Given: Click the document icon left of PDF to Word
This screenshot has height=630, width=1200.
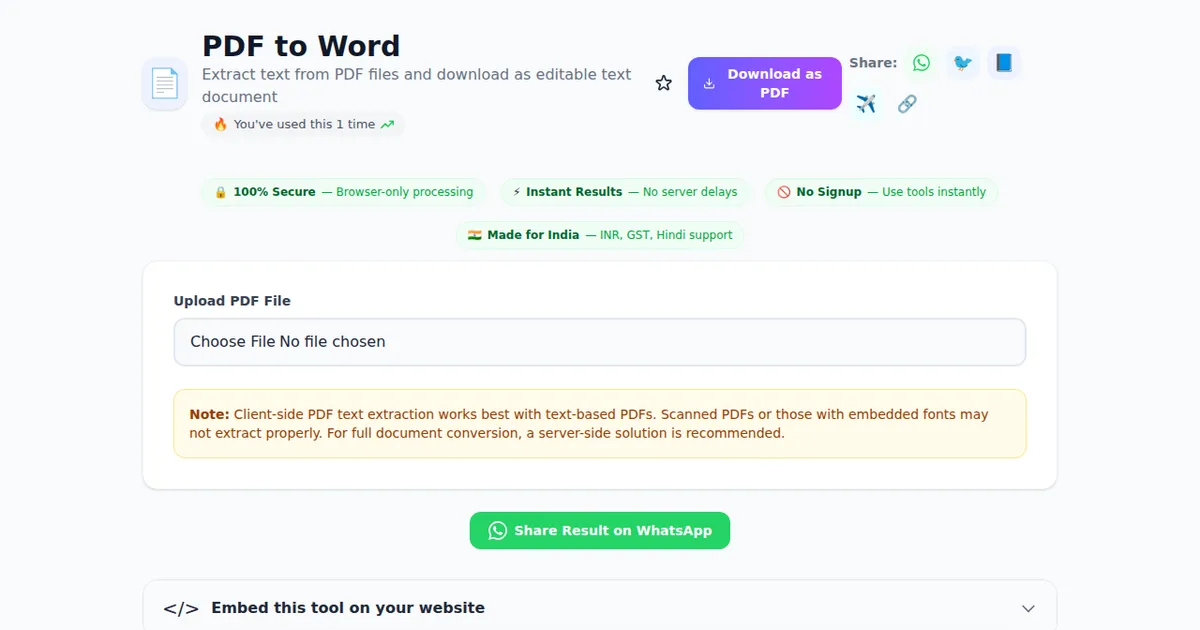Looking at the screenshot, I should click(x=164, y=84).
